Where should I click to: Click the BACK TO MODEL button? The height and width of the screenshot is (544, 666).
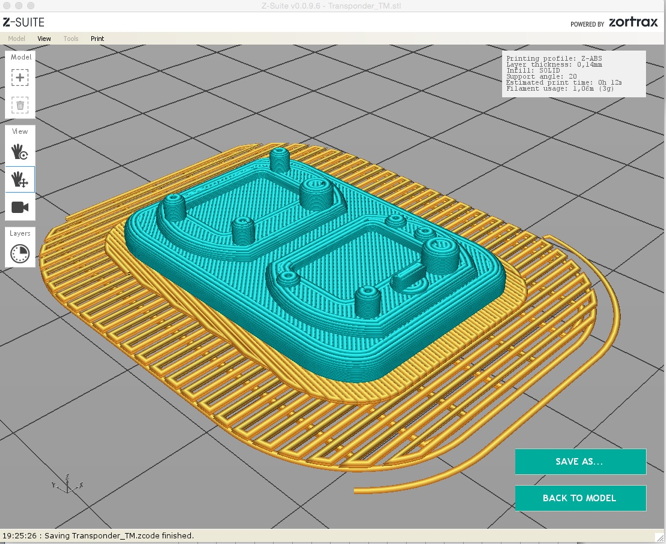[579, 498]
